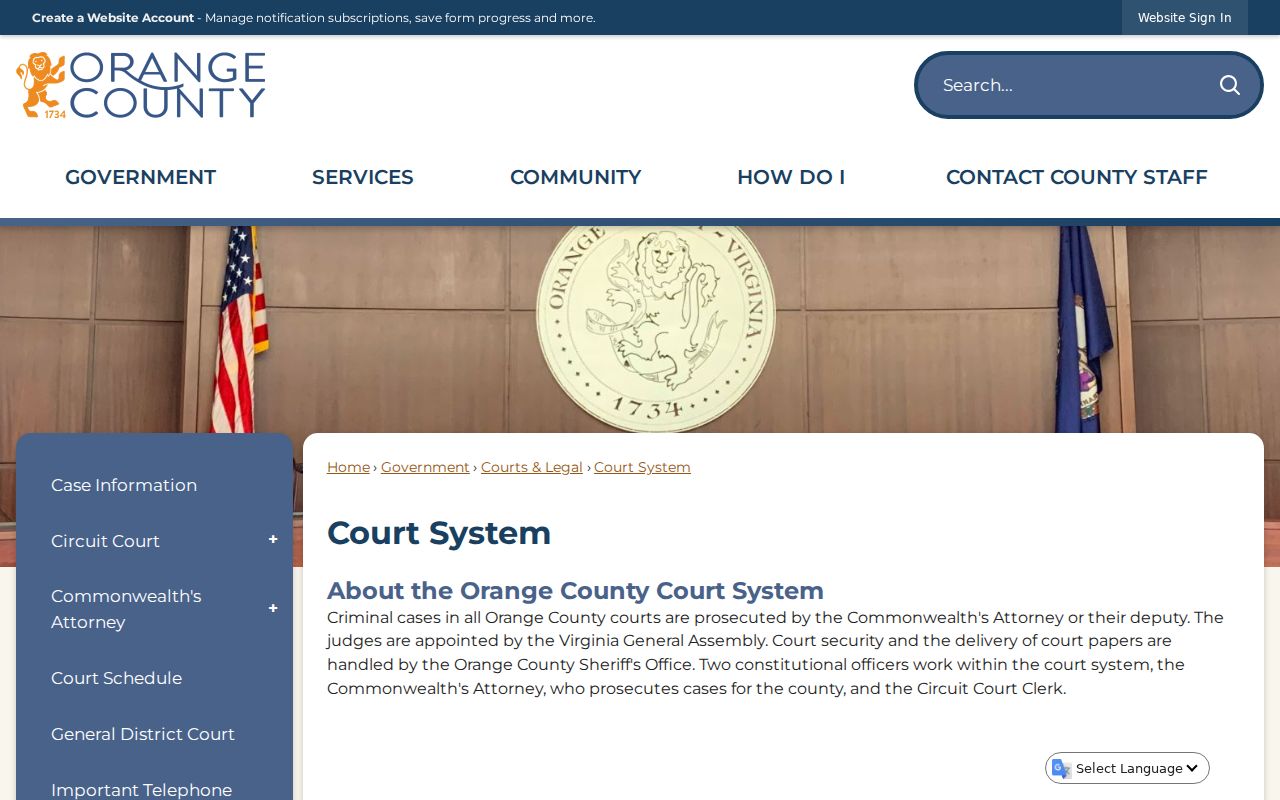The image size is (1280, 800).
Task: Open the Contact County Staff menu
Action: (1077, 177)
